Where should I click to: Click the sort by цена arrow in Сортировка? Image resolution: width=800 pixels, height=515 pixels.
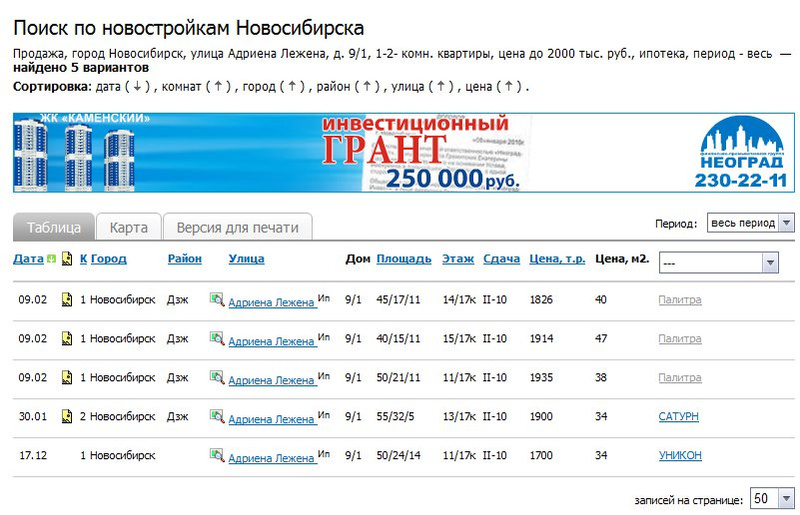(x=509, y=86)
